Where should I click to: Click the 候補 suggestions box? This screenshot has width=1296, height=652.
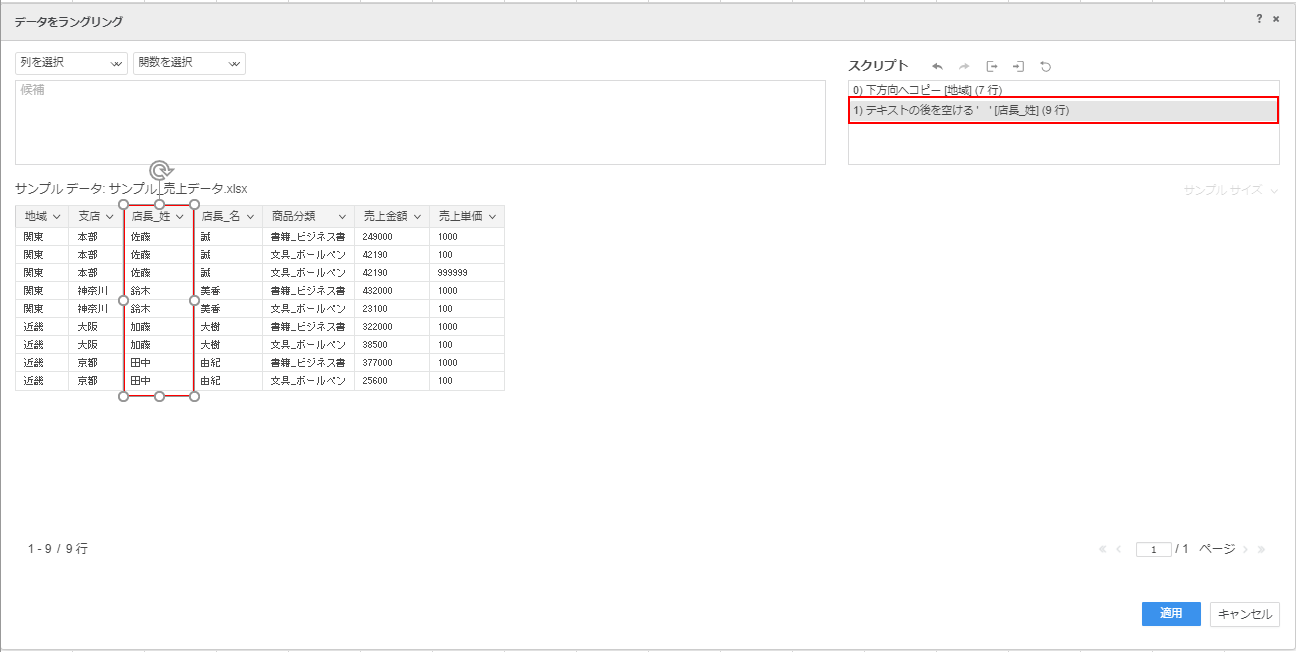[420, 122]
